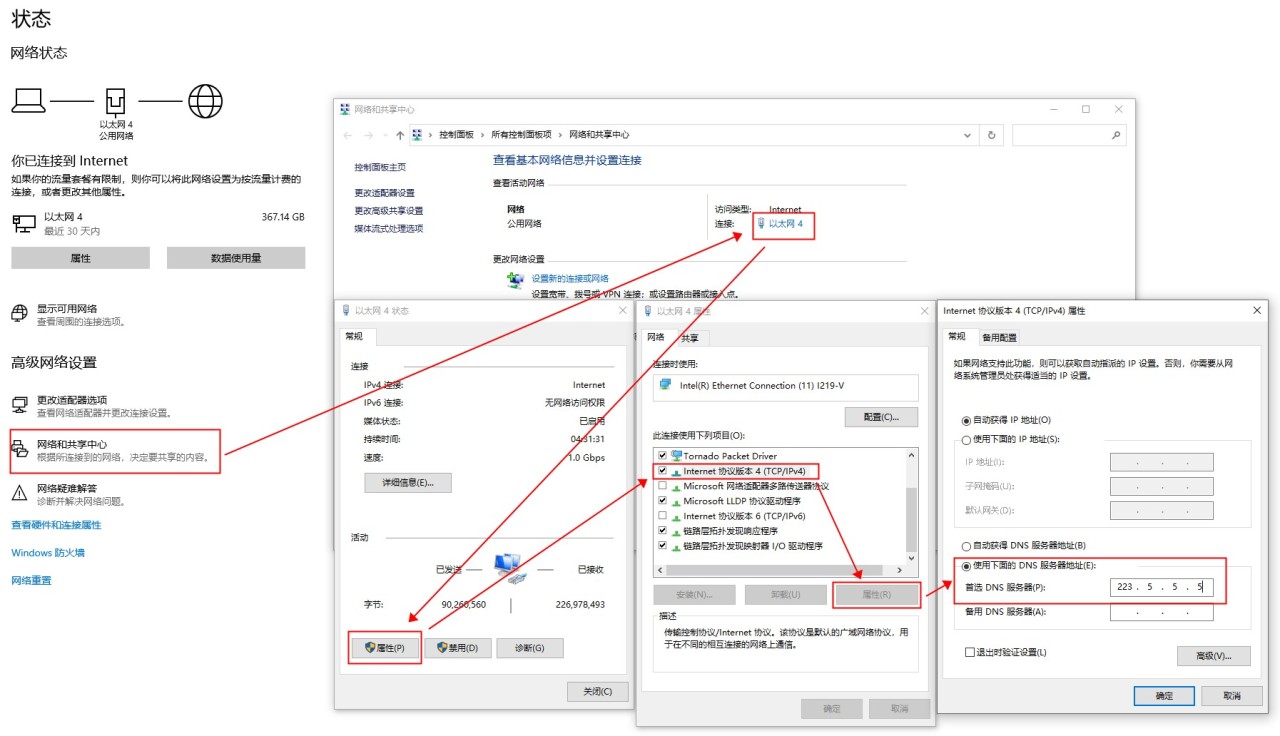Screen dimensions: 1280x736
Task: Click the back arrow in Network and Sharing Center
Action: click(348, 135)
